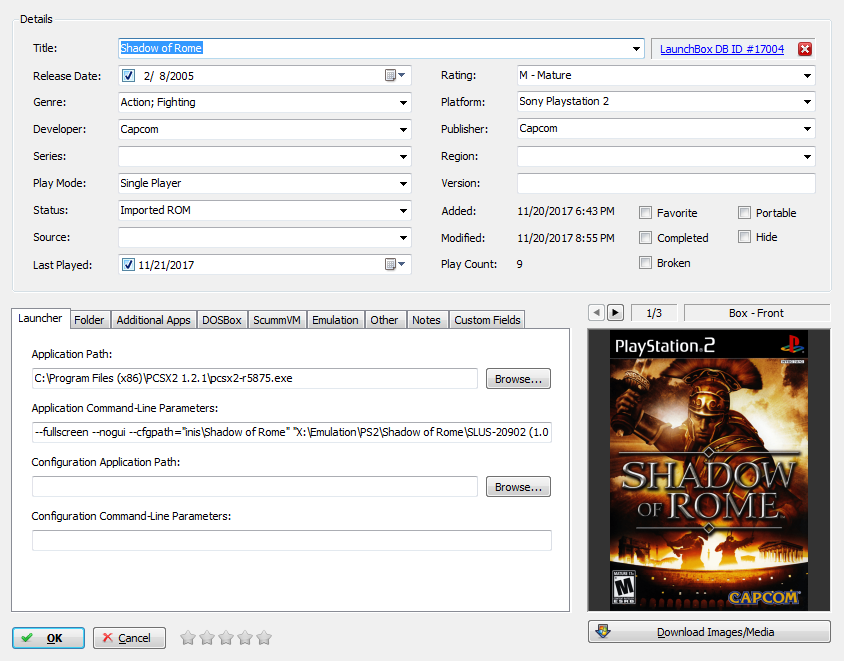844x661 pixels.
Task: Click the Shadow of Rome box art
Action: click(709, 470)
